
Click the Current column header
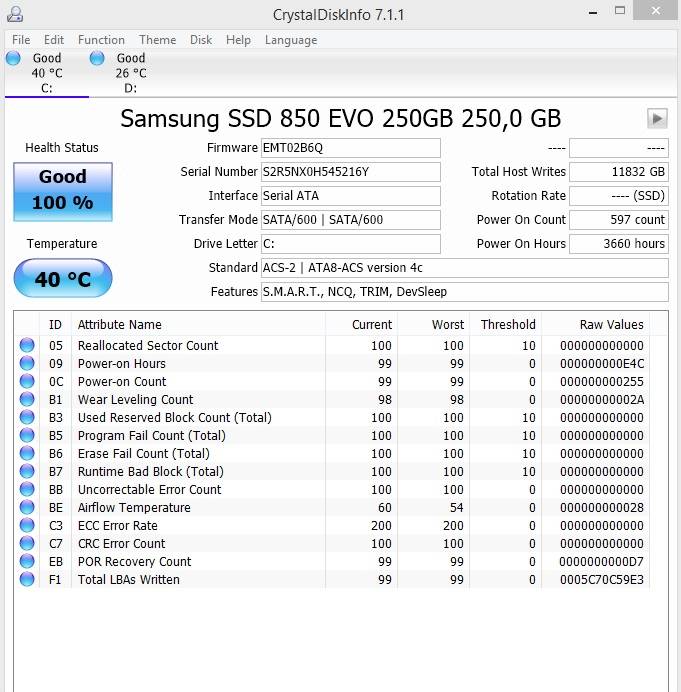pos(361,325)
